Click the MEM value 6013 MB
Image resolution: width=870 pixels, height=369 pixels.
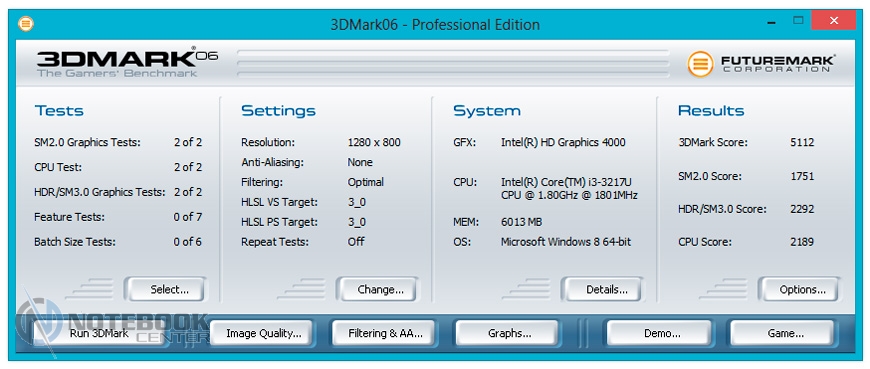(x=522, y=222)
